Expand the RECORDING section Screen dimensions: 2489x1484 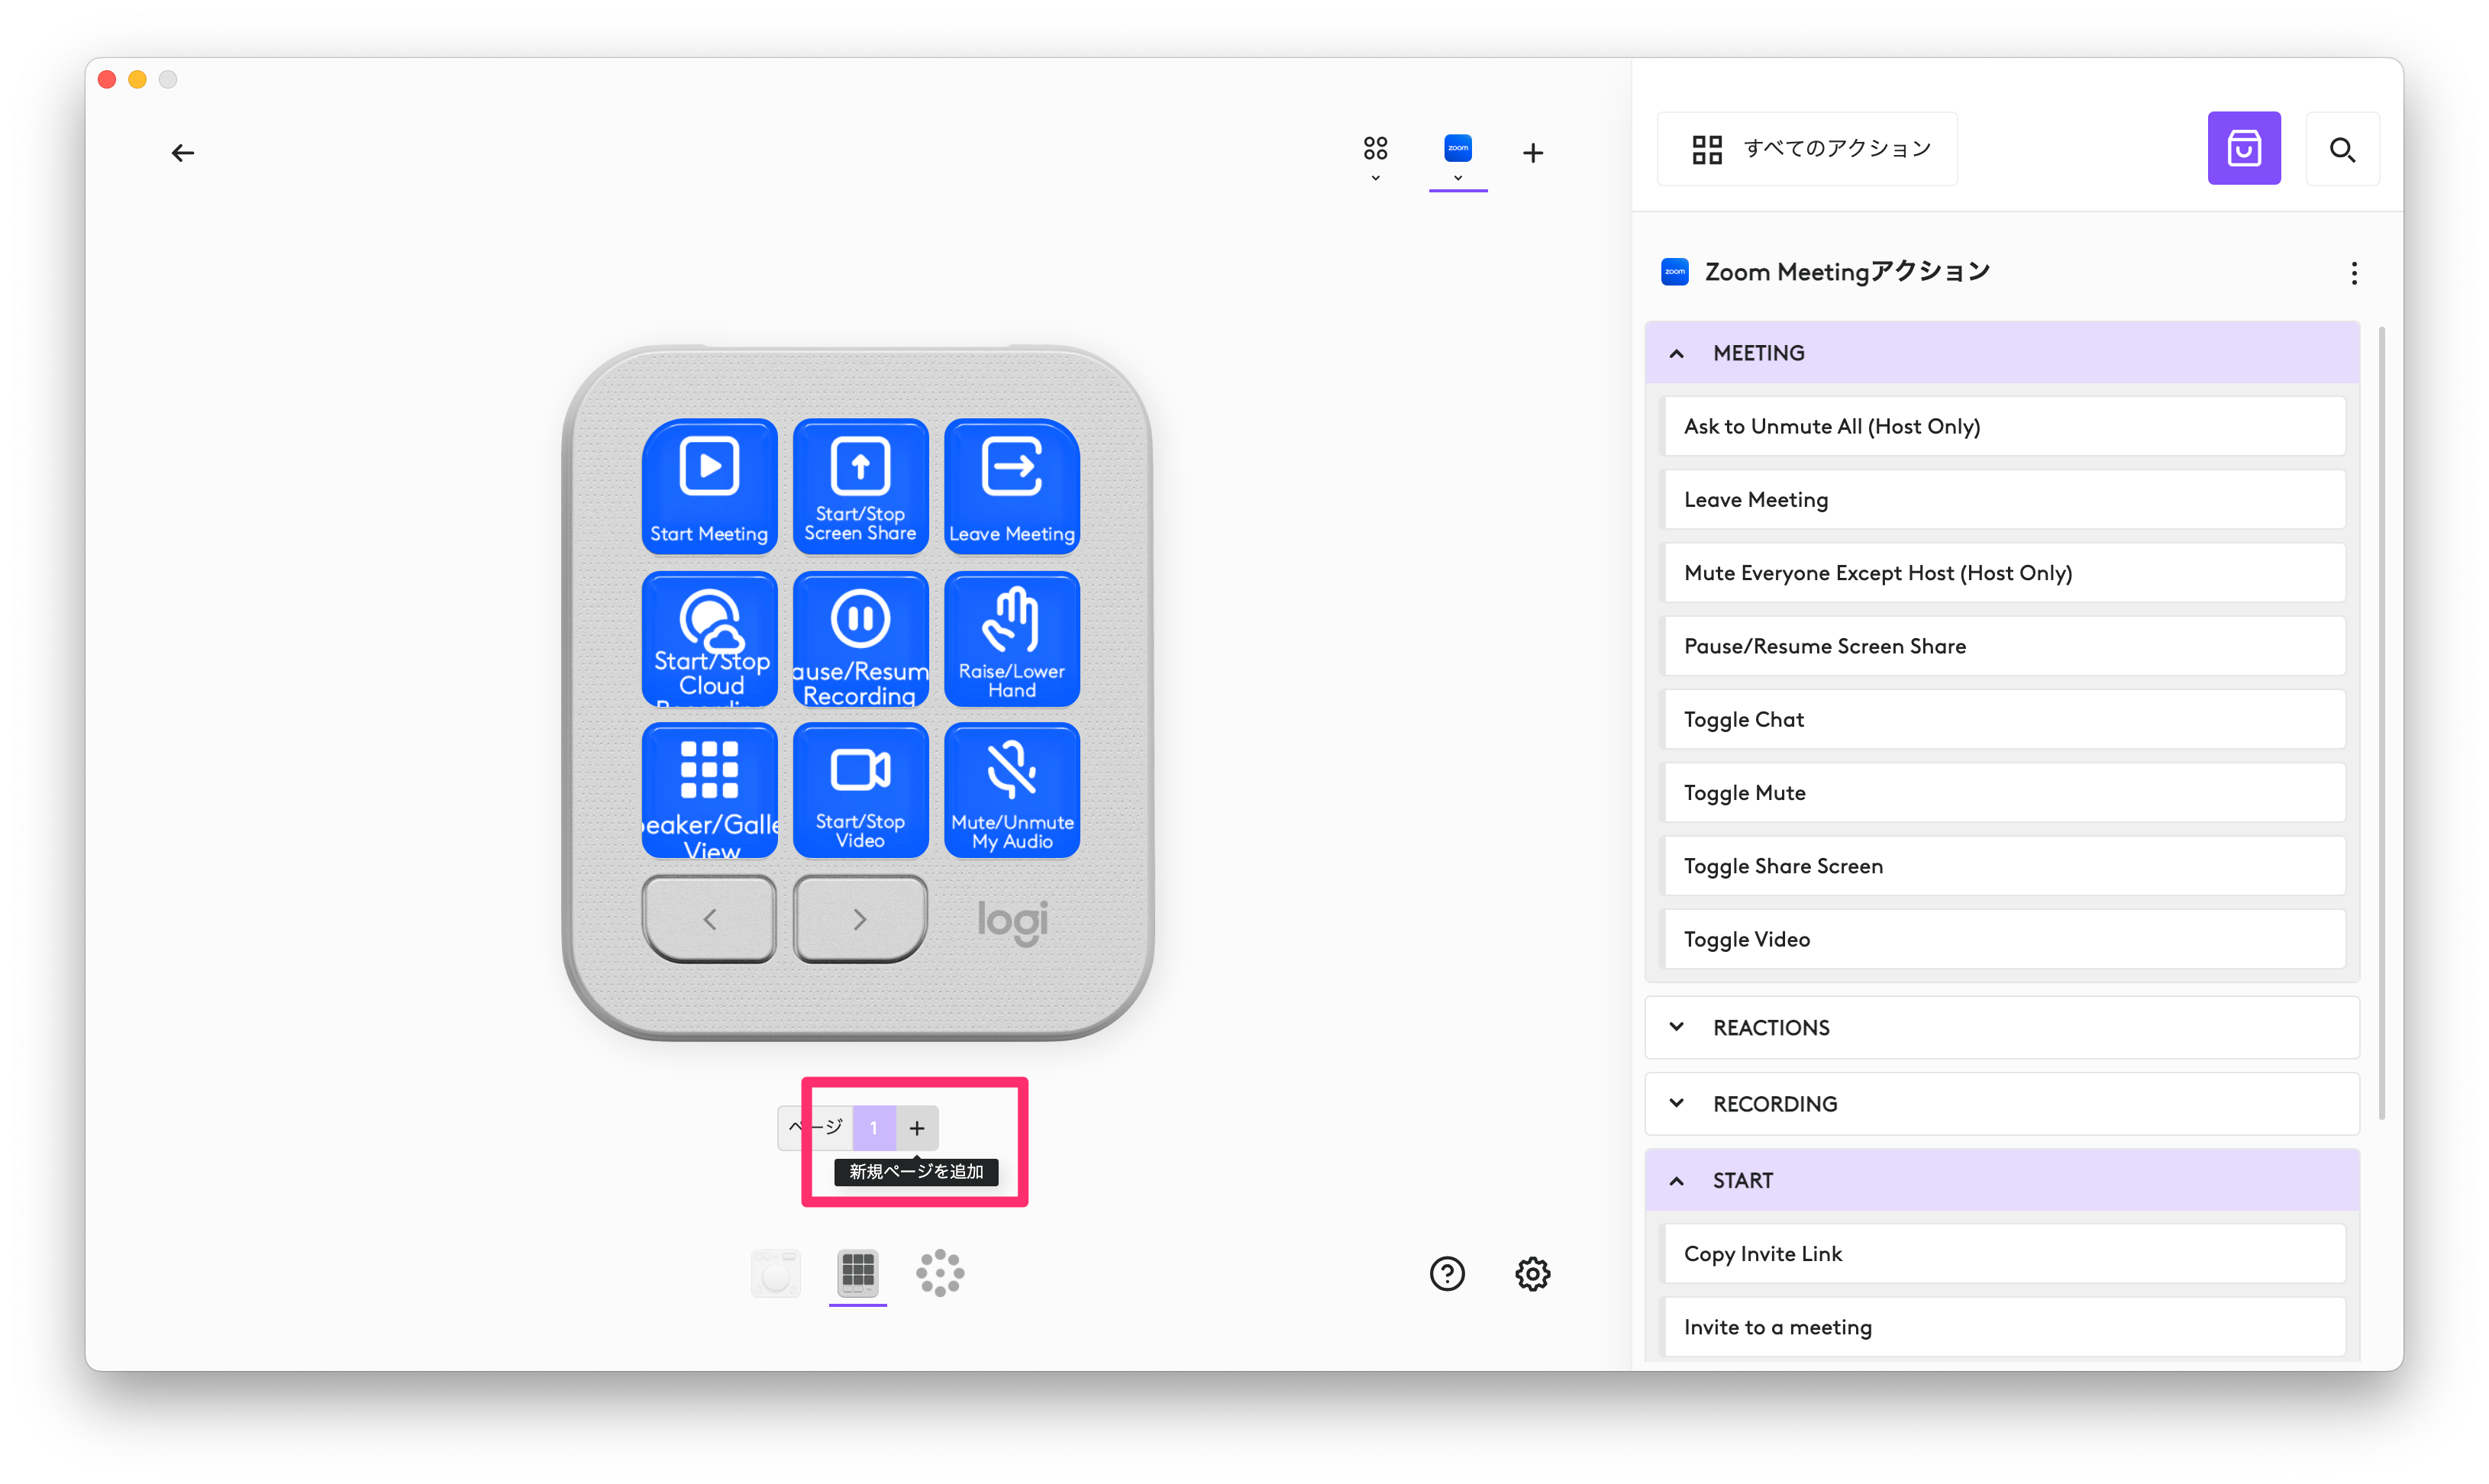click(x=1677, y=1103)
